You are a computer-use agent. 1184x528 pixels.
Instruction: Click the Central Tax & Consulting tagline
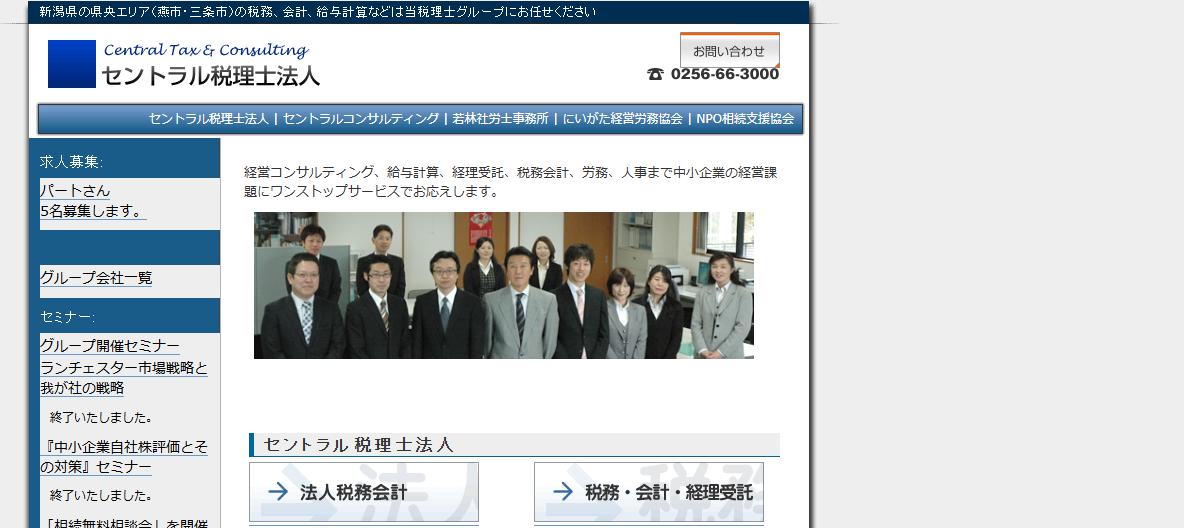point(206,51)
